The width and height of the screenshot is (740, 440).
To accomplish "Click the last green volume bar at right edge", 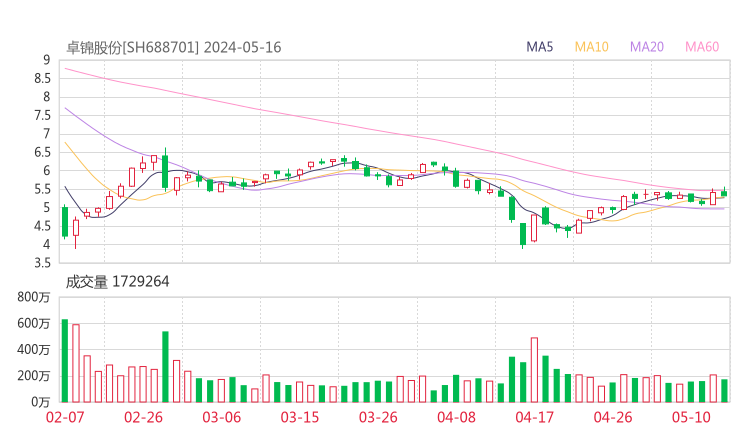I will 724,391.
